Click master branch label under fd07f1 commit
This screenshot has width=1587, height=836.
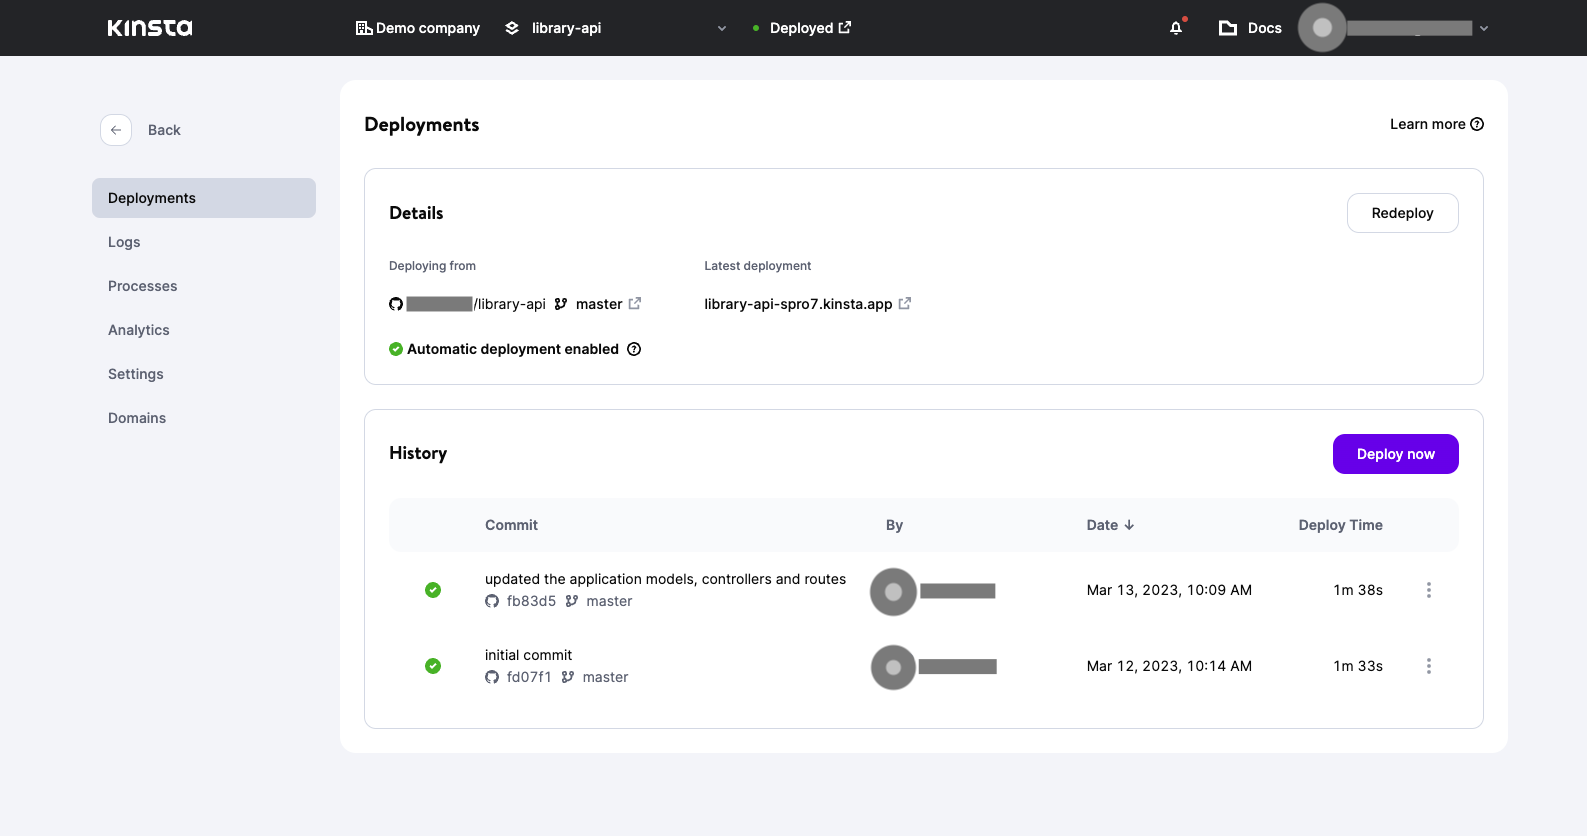click(x=605, y=677)
